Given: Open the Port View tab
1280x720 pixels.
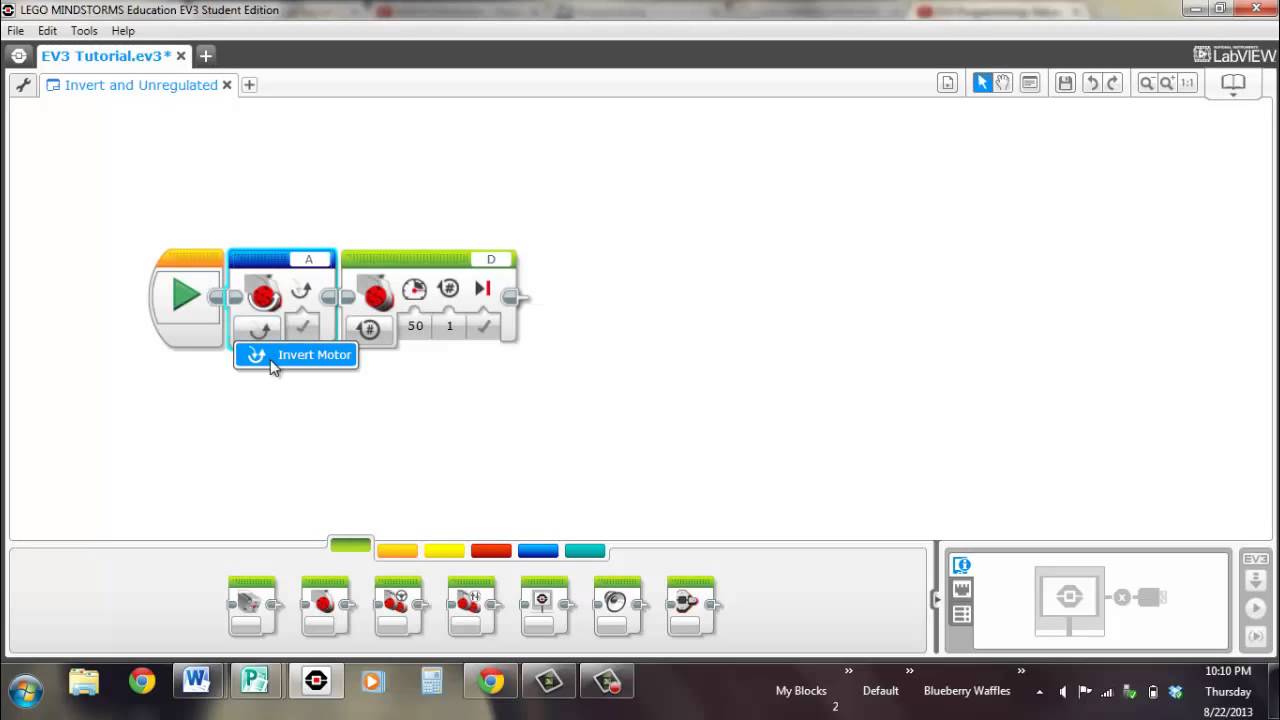Looking at the screenshot, I should 962,590.
